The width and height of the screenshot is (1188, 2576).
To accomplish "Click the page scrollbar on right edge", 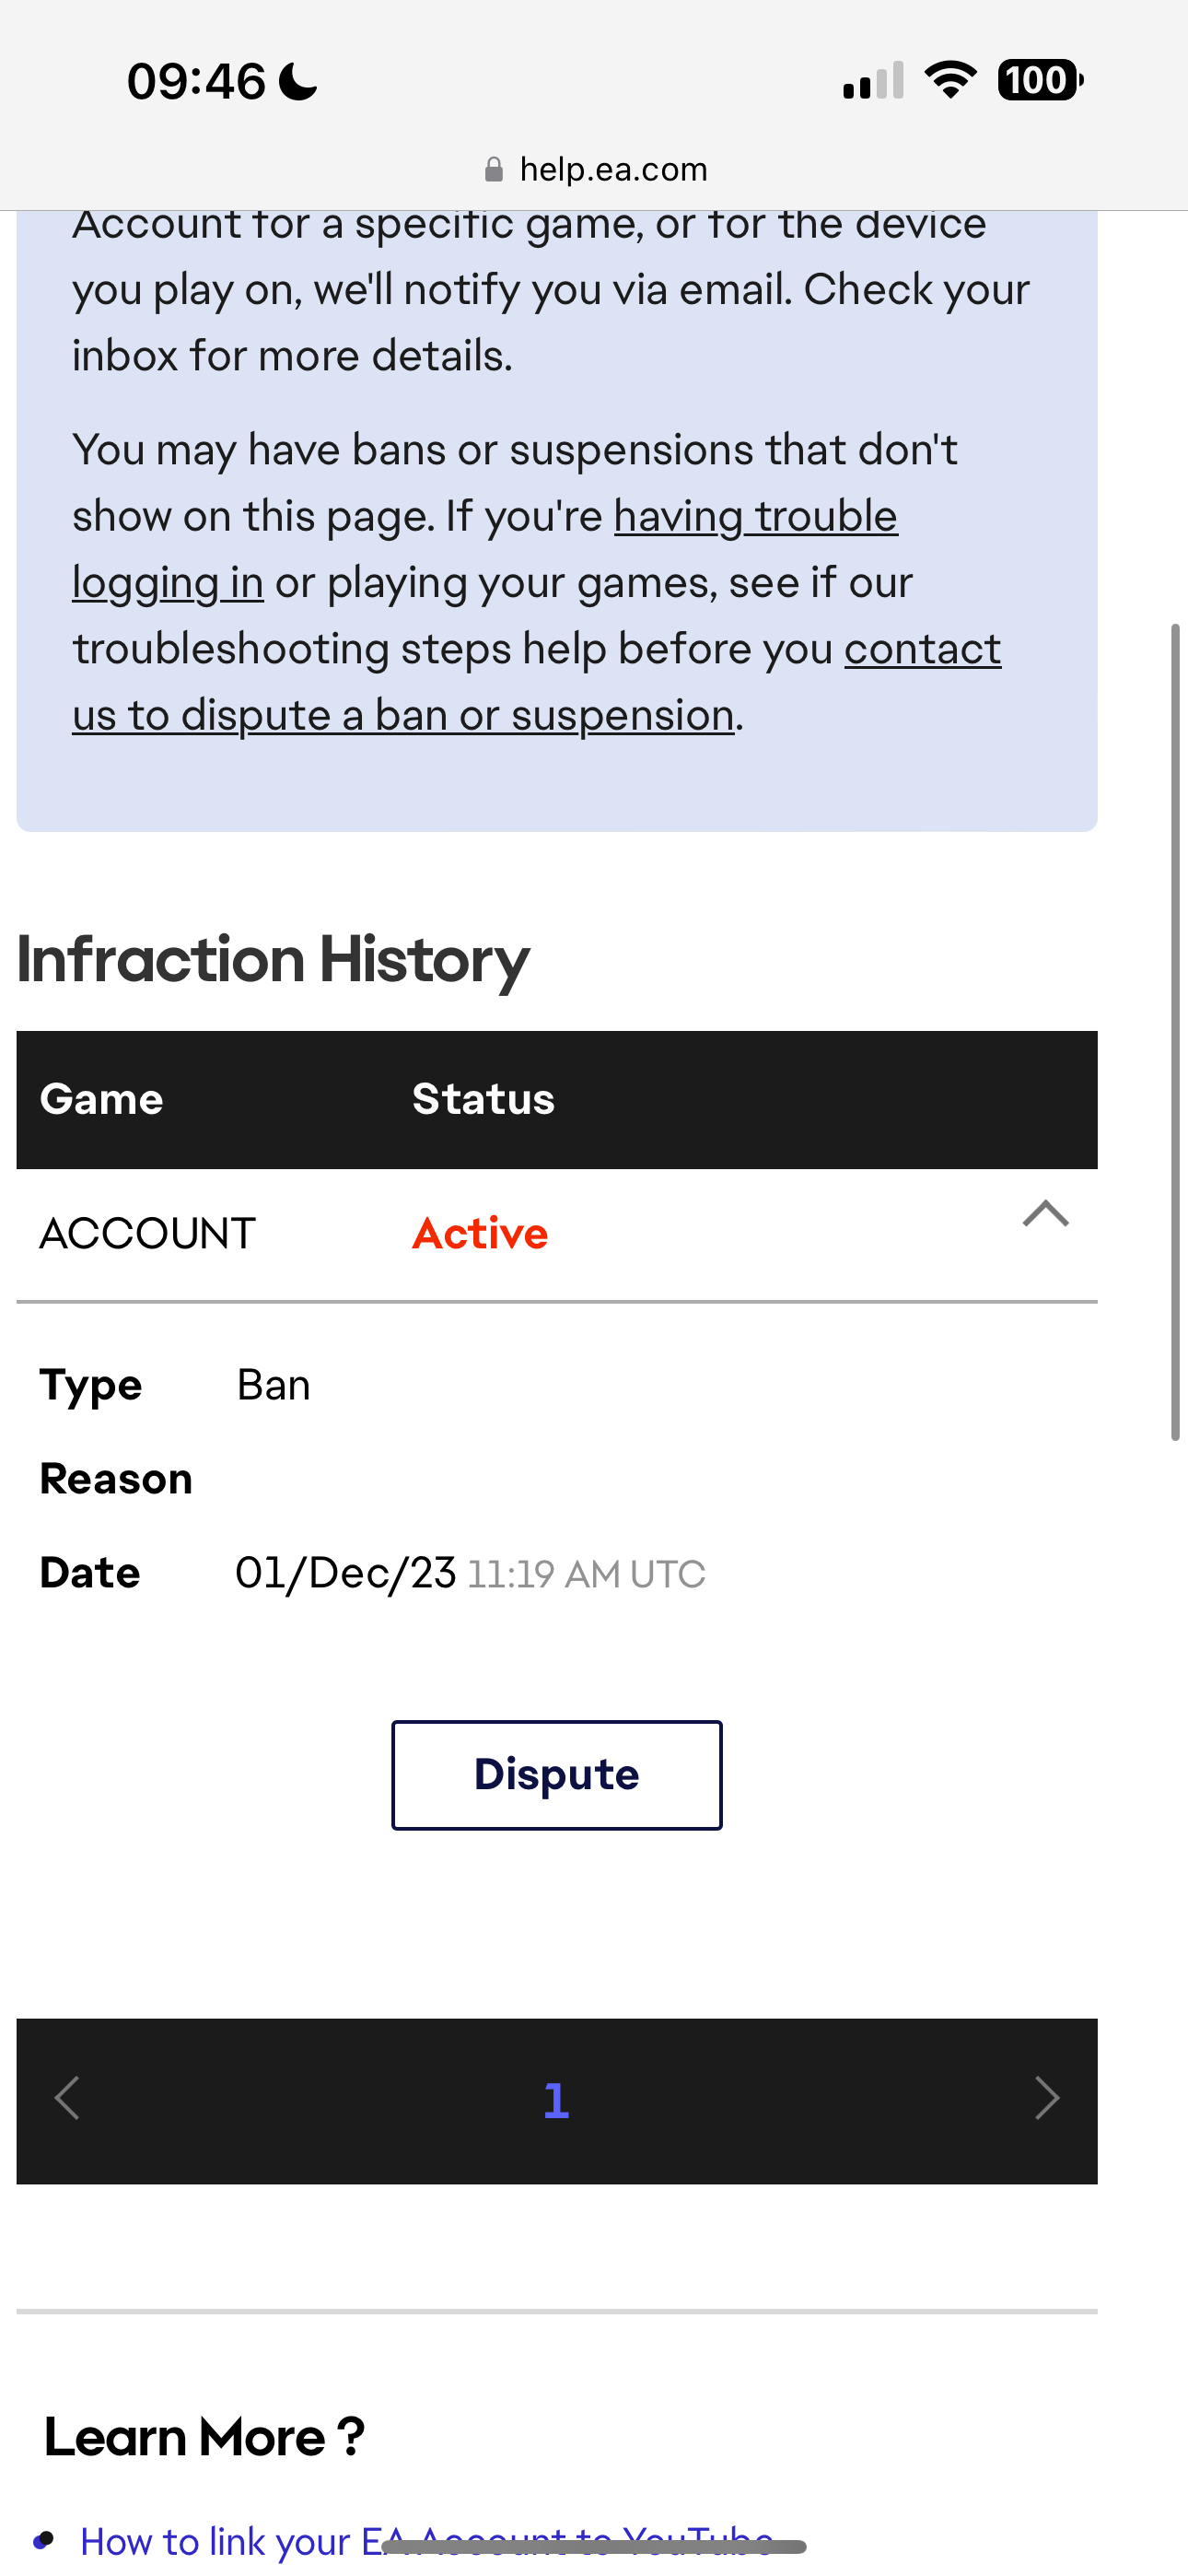I will (1175, 1030).
